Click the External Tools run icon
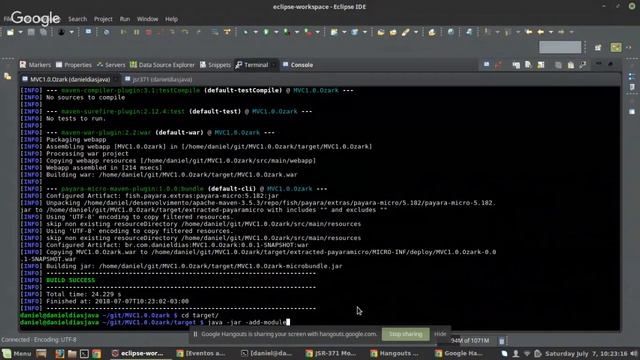This screenshot has width=640, height=360. click(x=309, y=32)
